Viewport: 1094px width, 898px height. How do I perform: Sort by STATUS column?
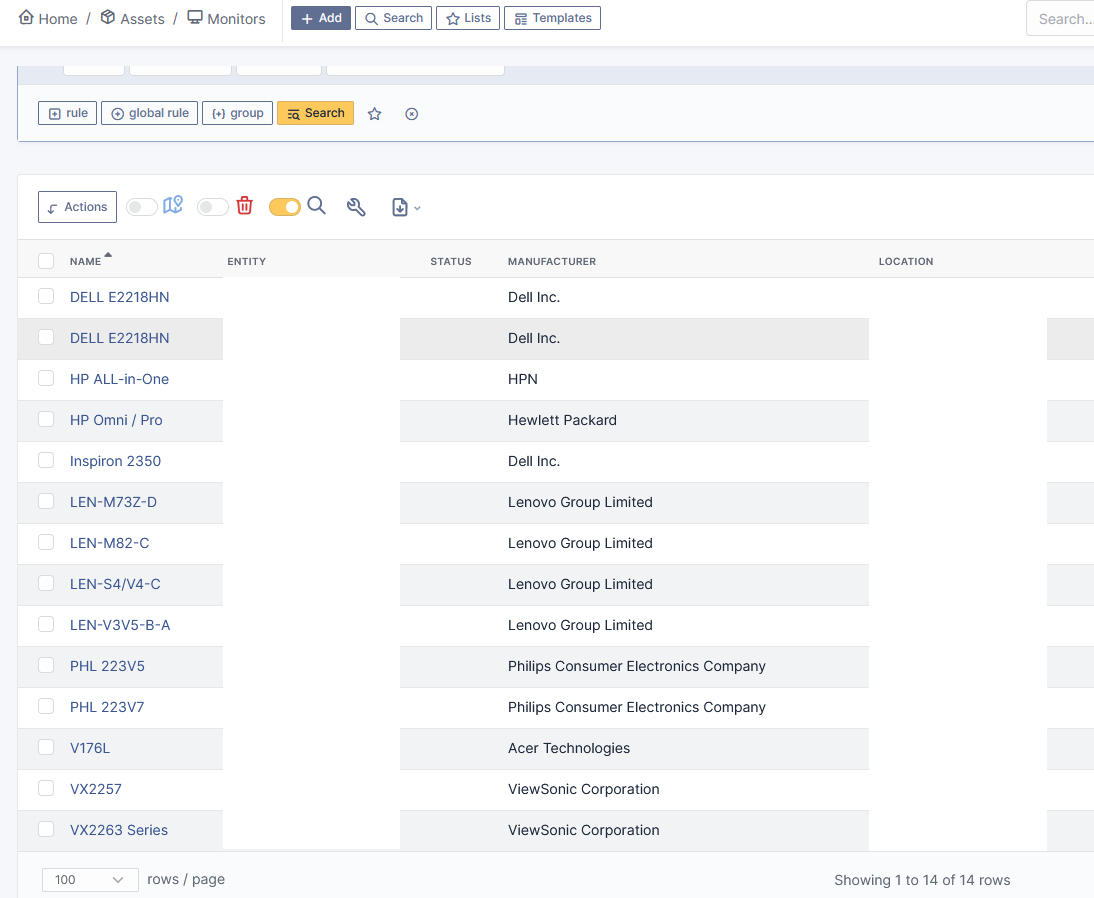[451, 261]
